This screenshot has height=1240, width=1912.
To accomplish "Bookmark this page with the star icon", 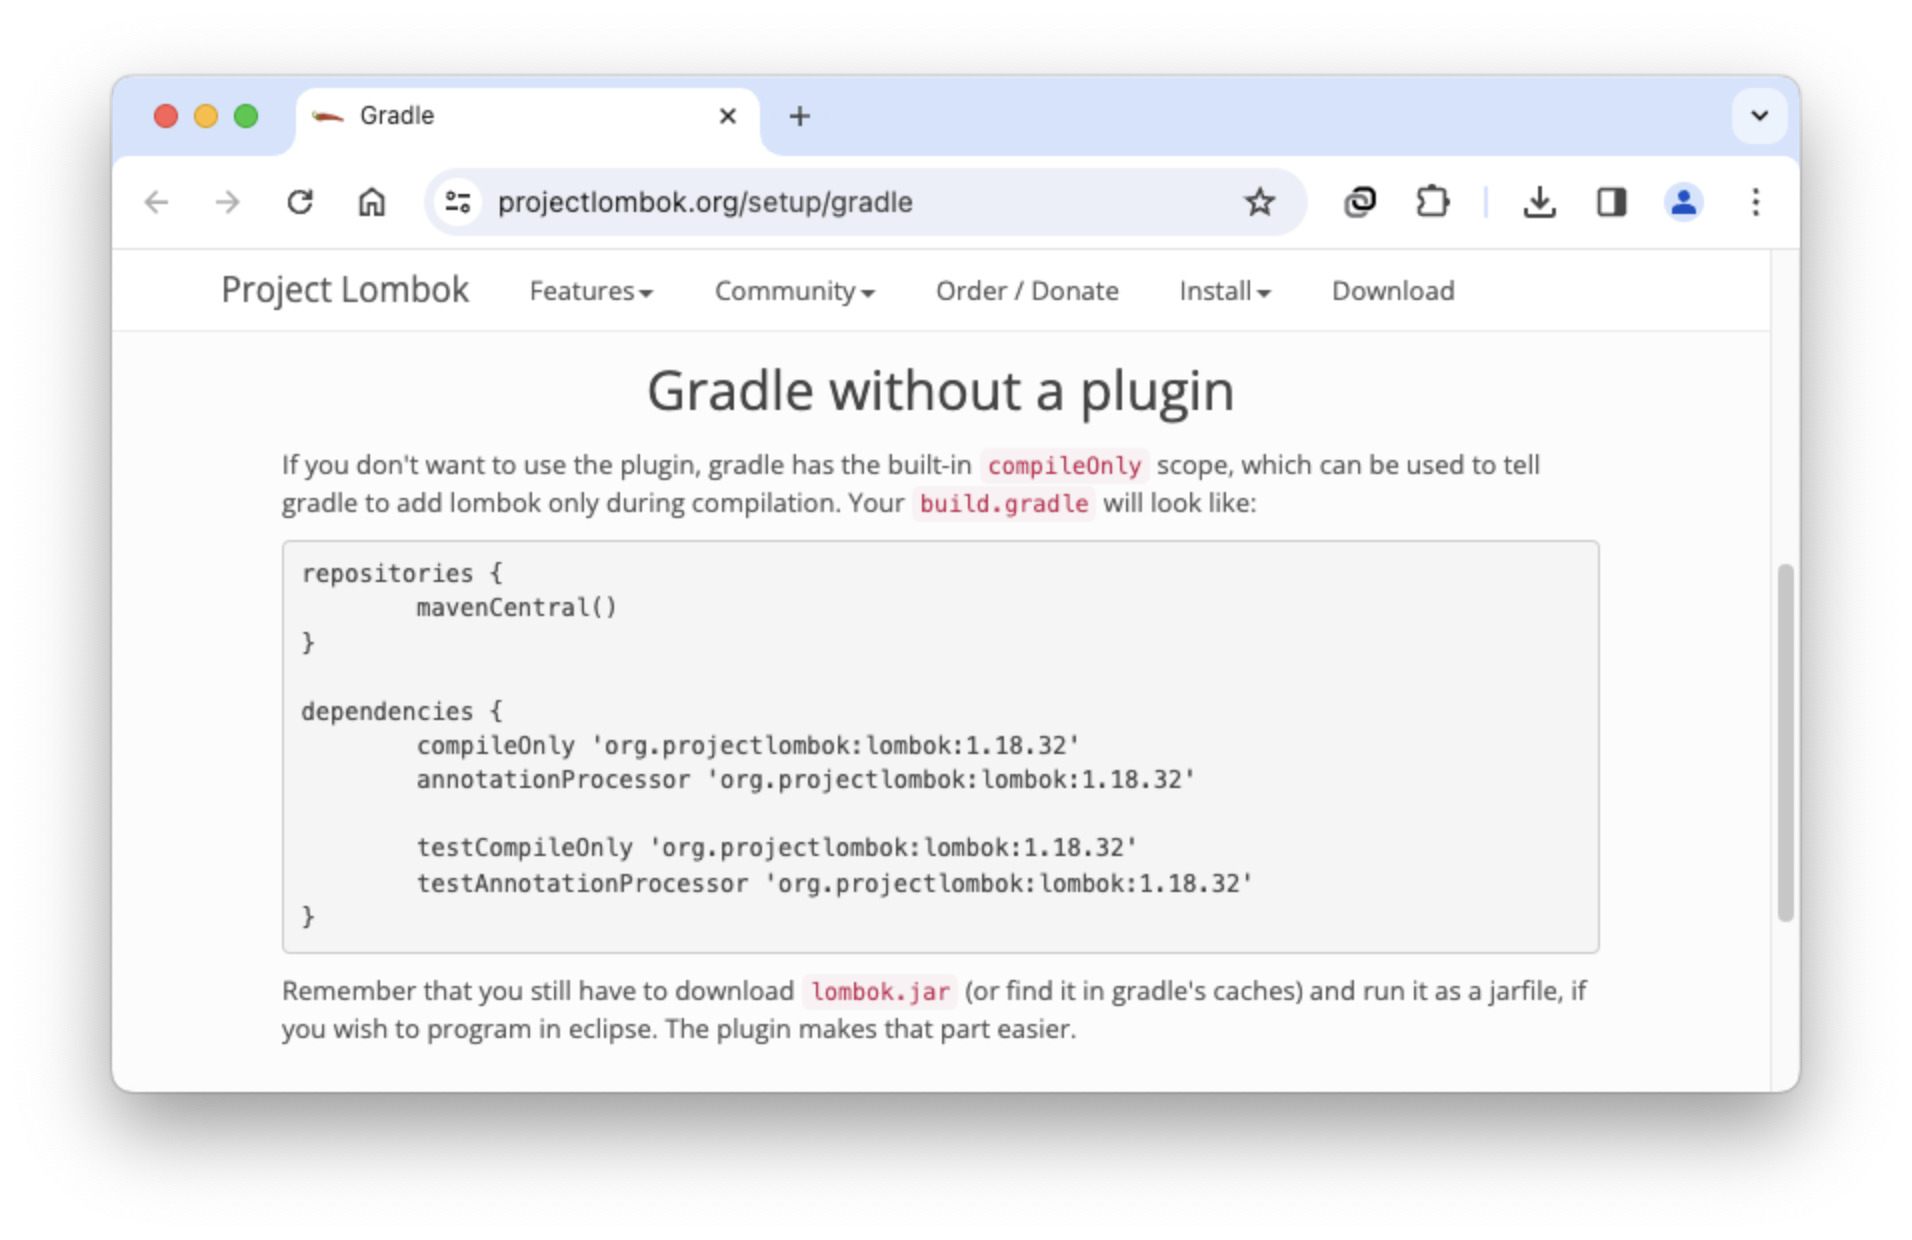I will tap(1260, 203).
